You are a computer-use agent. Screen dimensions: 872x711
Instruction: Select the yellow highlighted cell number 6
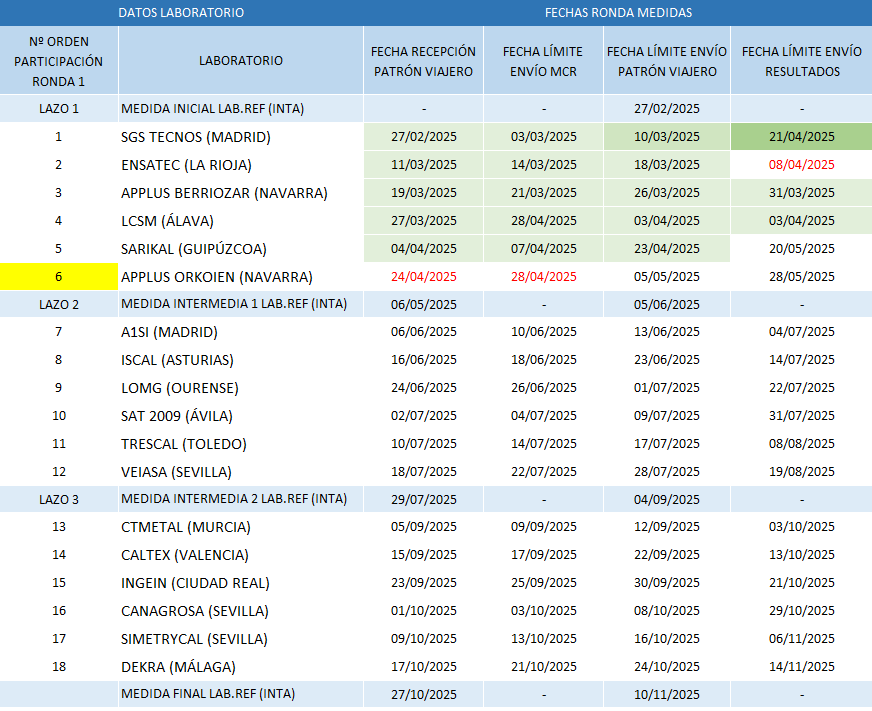(x=59, y=276)
